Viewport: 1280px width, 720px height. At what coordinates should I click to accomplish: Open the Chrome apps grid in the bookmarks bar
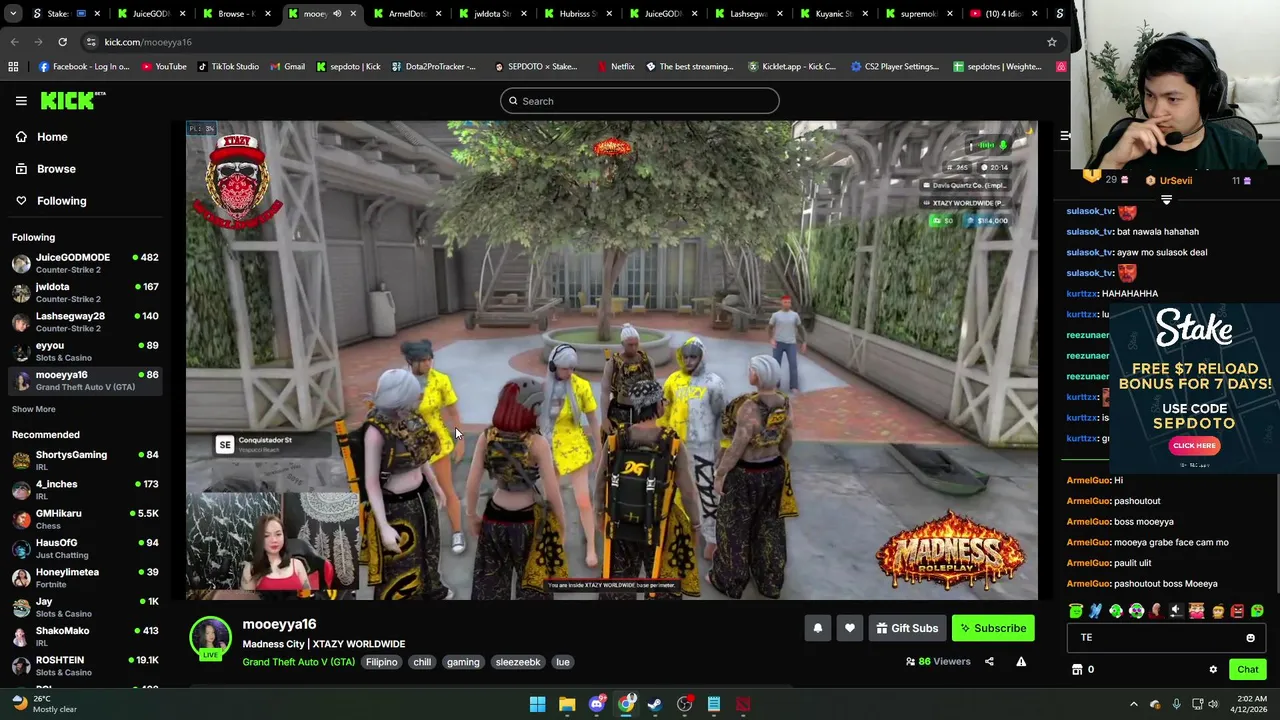13,67
